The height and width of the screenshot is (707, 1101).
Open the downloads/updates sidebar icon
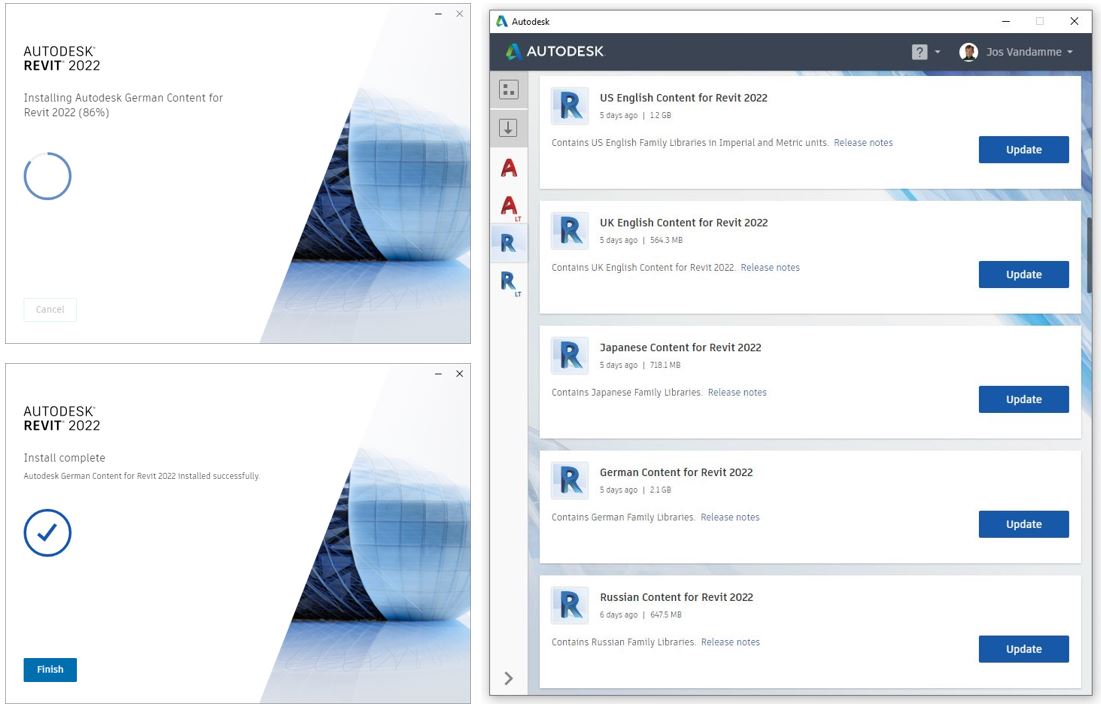pyautogui.click(x=508, y=128)
